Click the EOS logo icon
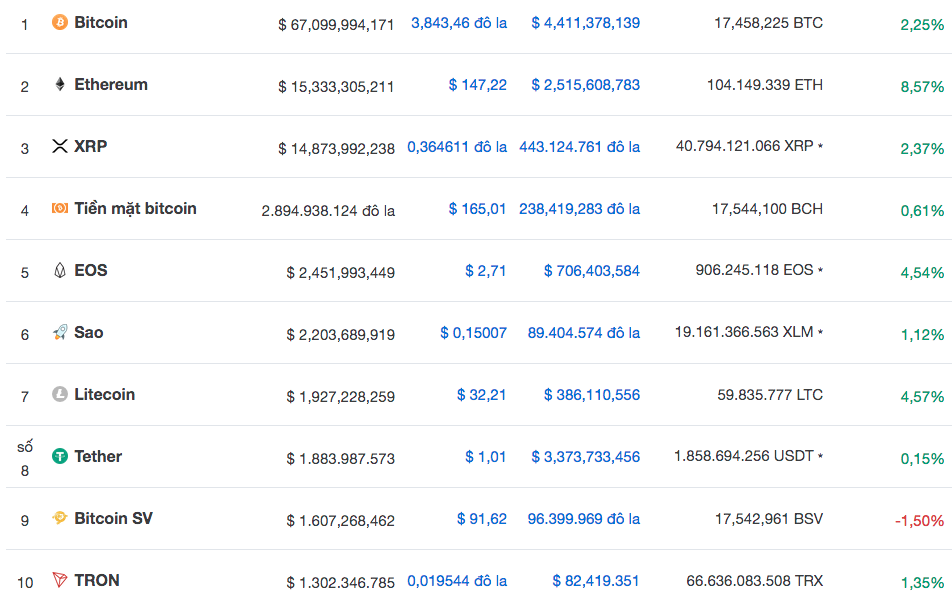This screenshot has width=952, height=594. (60, 270)
